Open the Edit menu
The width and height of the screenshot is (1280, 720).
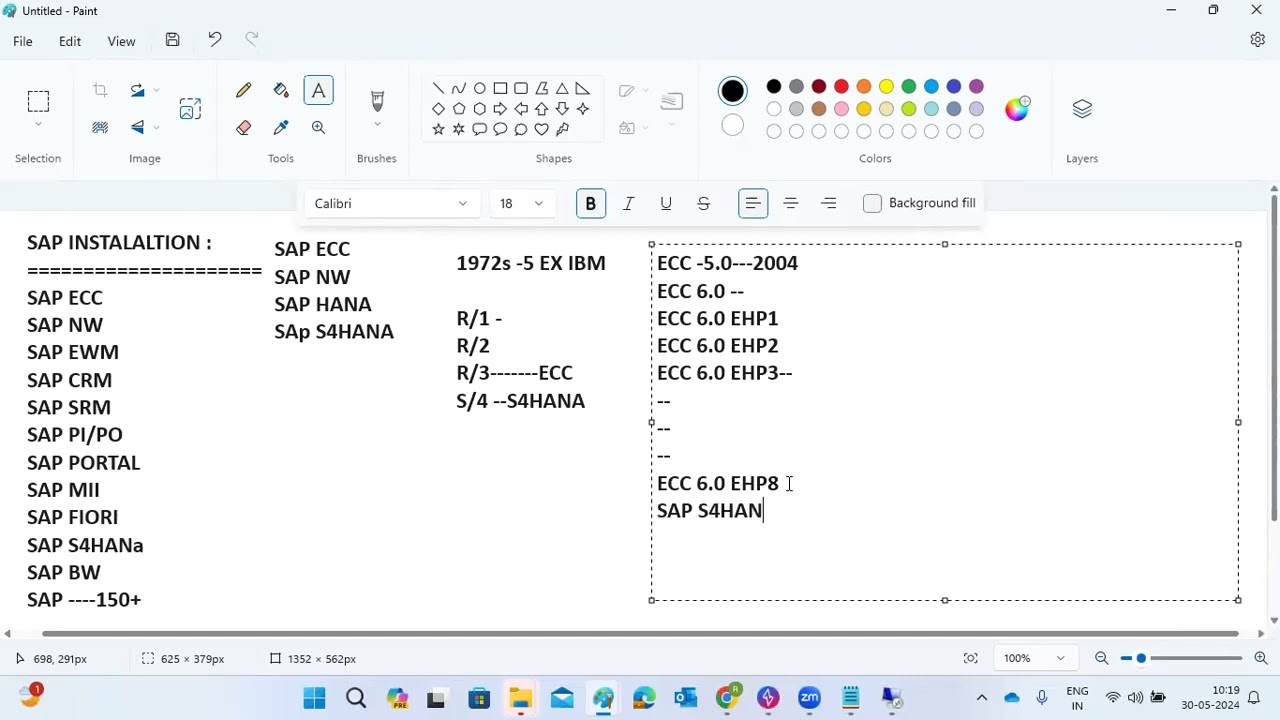[x=70, y=41]
